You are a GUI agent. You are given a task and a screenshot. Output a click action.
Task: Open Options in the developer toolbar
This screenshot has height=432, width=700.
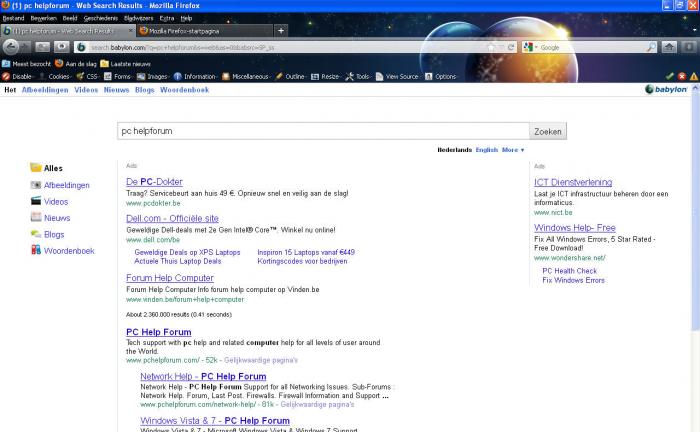[441, 77]
